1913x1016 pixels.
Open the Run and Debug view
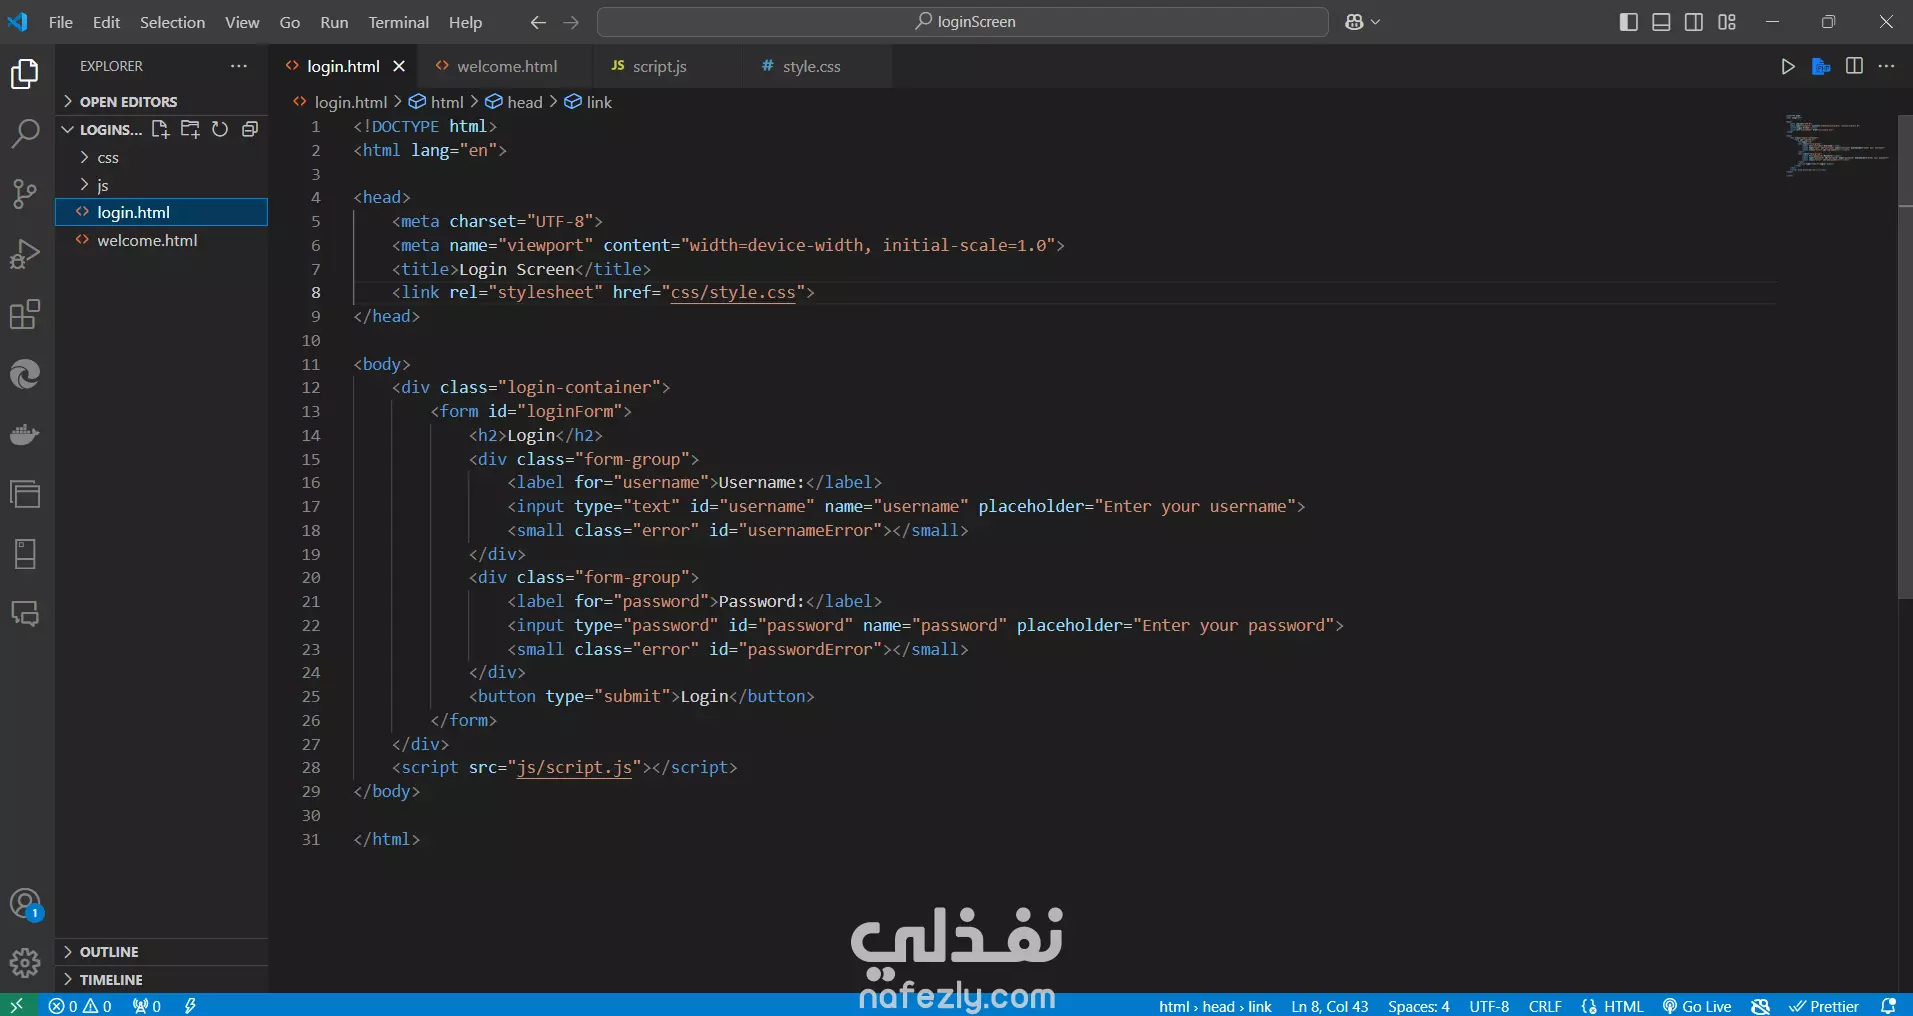pos(25,254)
